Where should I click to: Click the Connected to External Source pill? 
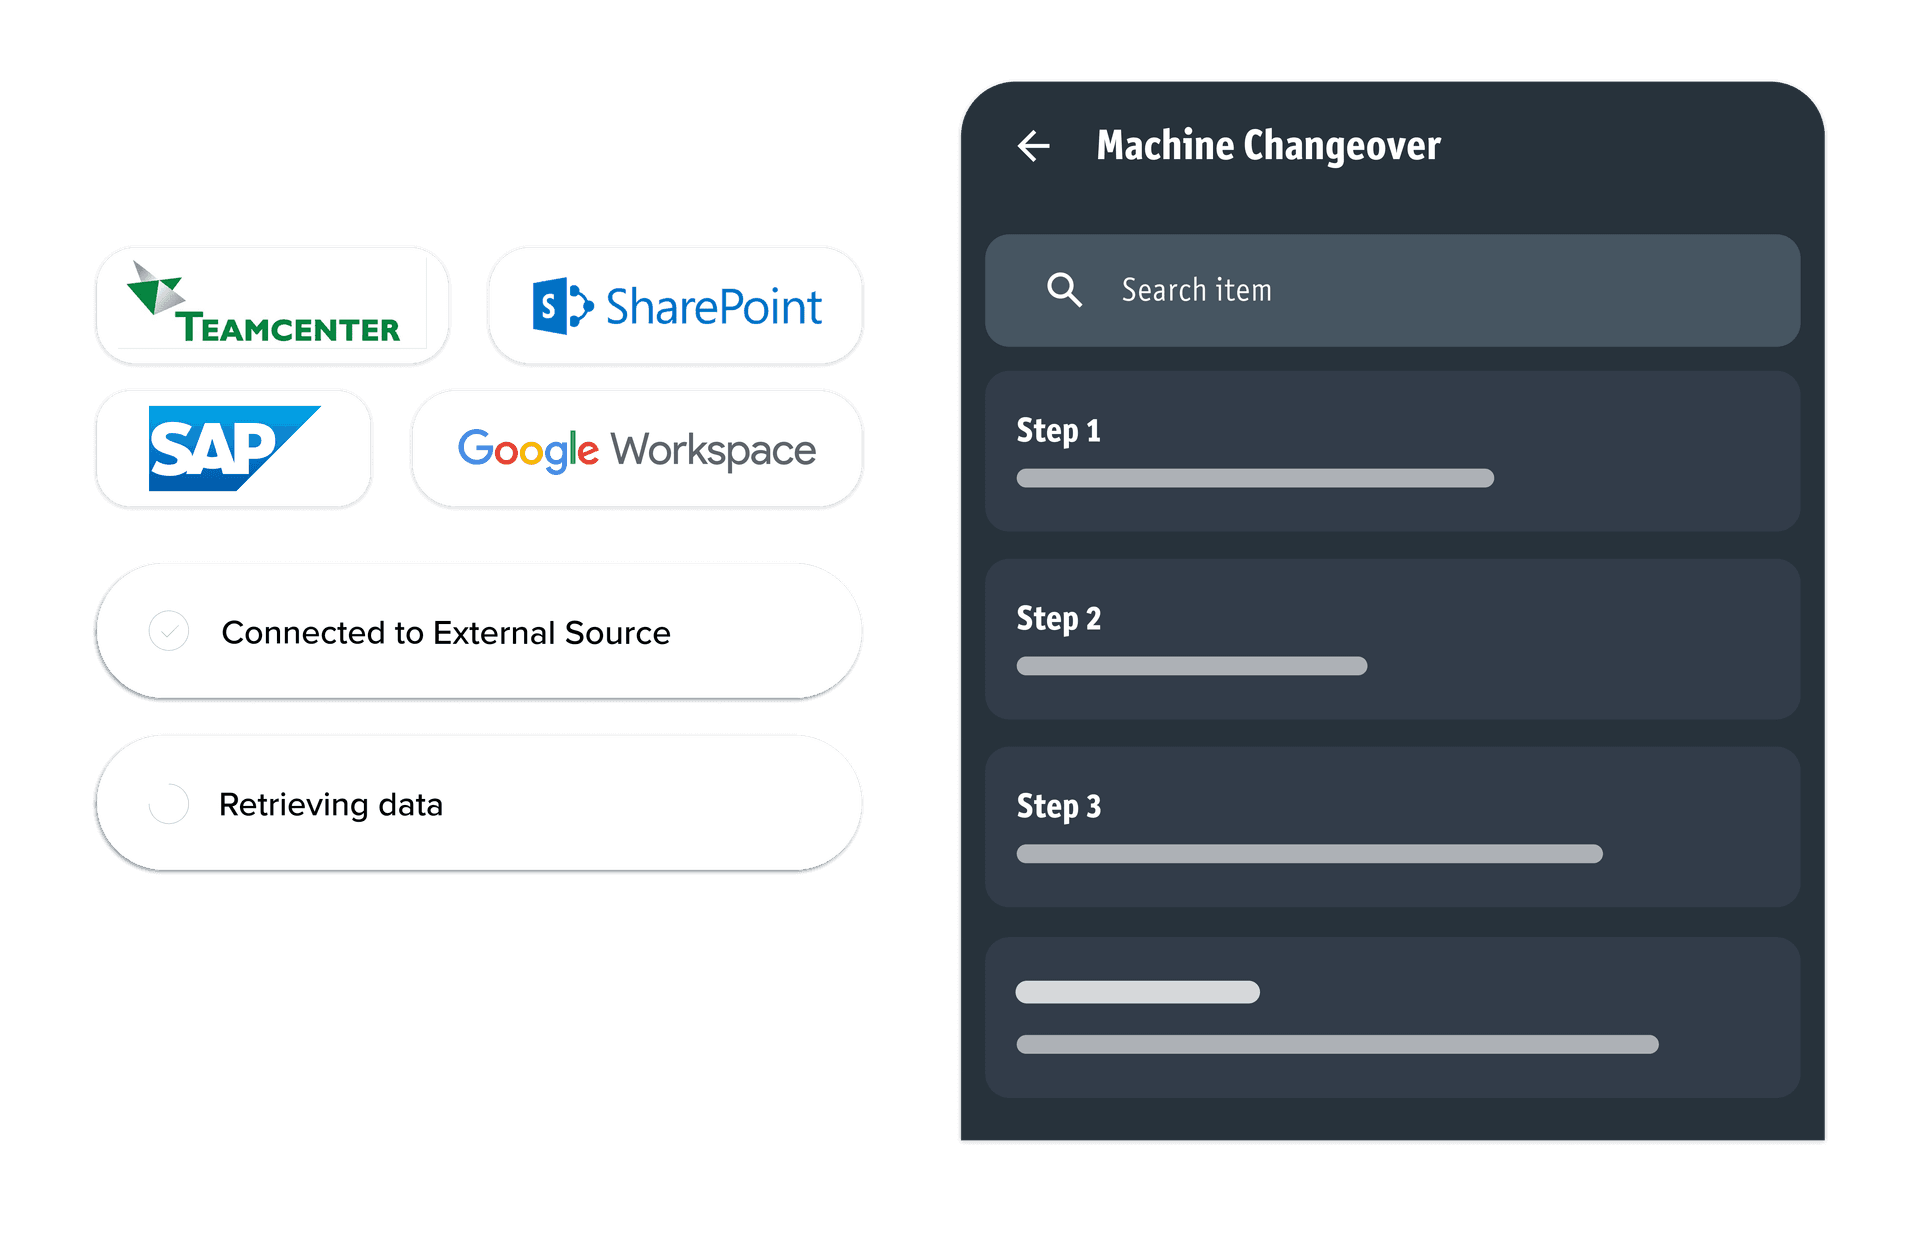[x=480, y=632]
